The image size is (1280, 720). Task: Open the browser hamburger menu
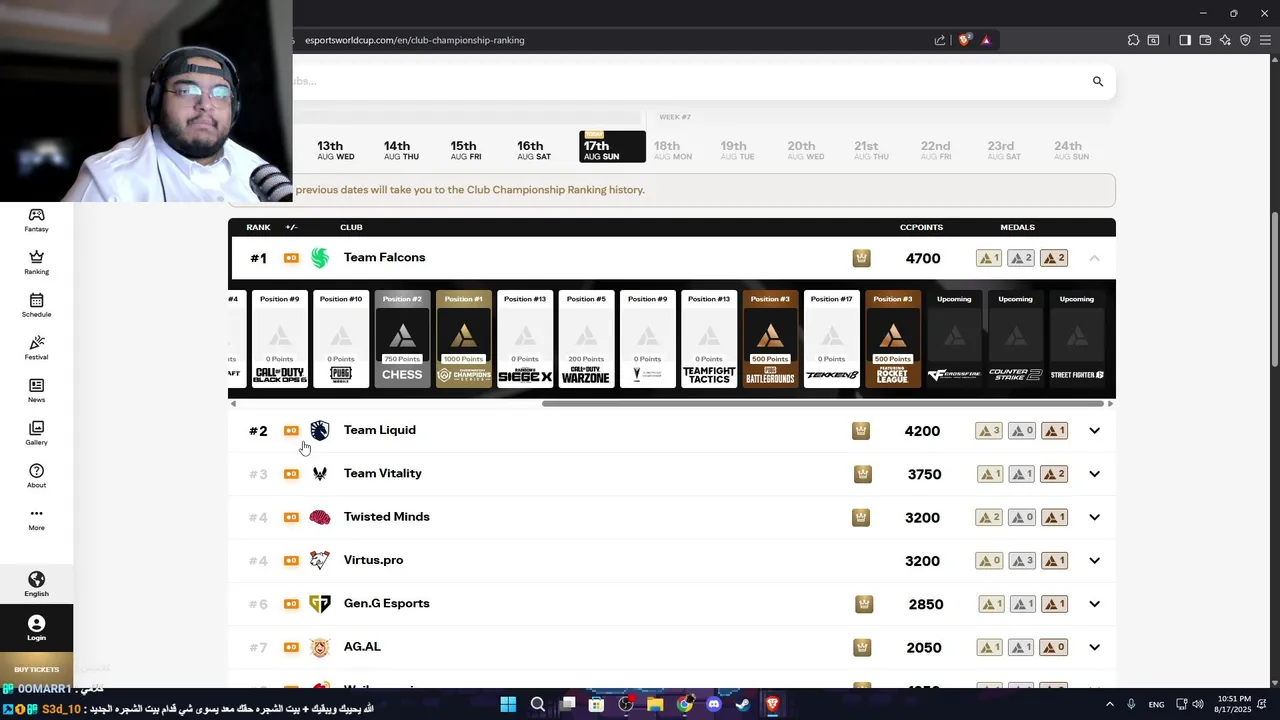point(1265,40)
